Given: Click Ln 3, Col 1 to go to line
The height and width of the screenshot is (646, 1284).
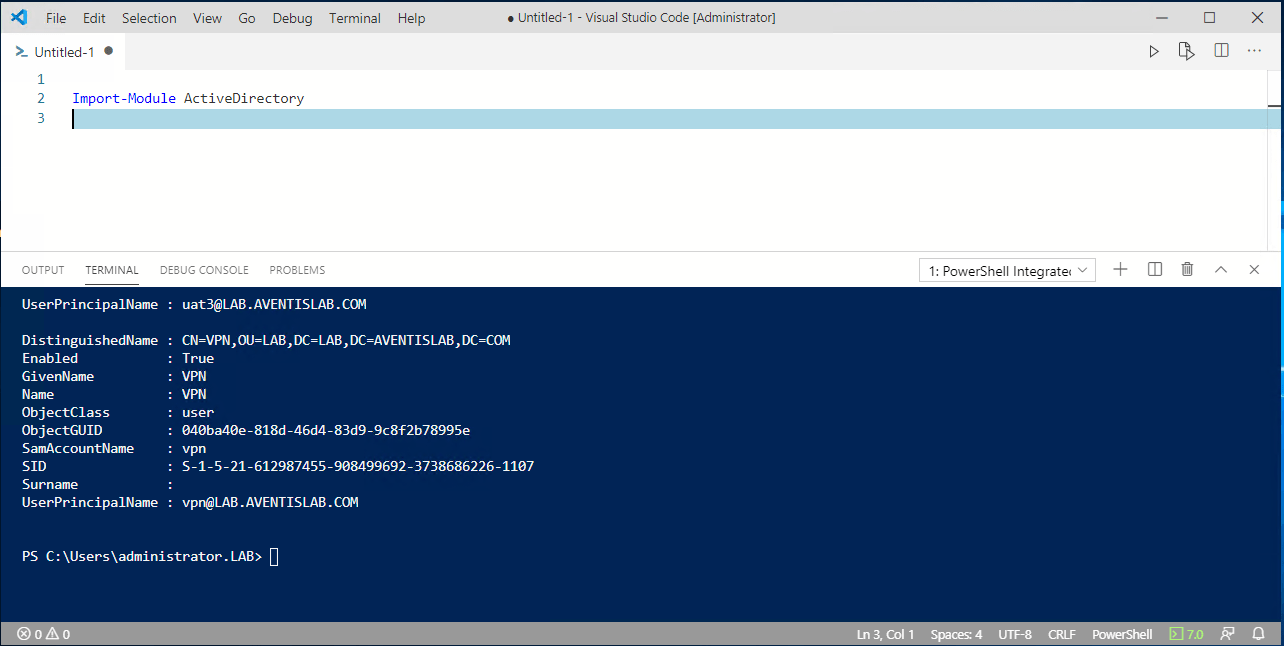Looking at the screenshot, I should pos(884,633).
